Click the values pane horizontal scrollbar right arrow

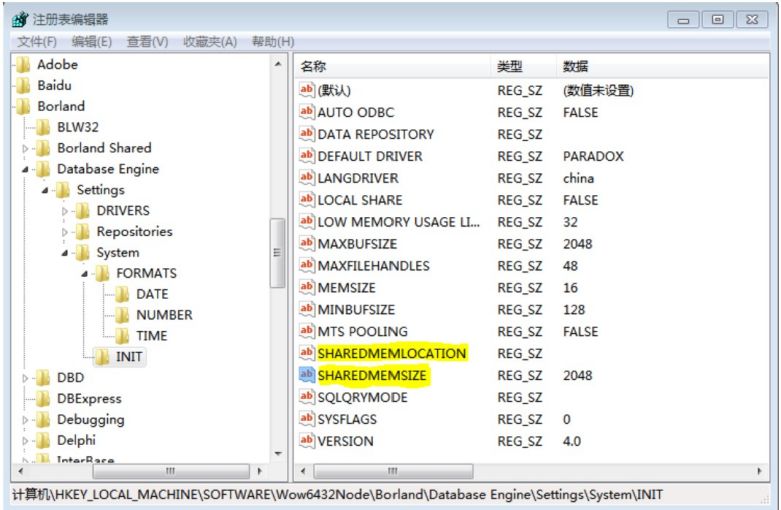tap(761, 470)
